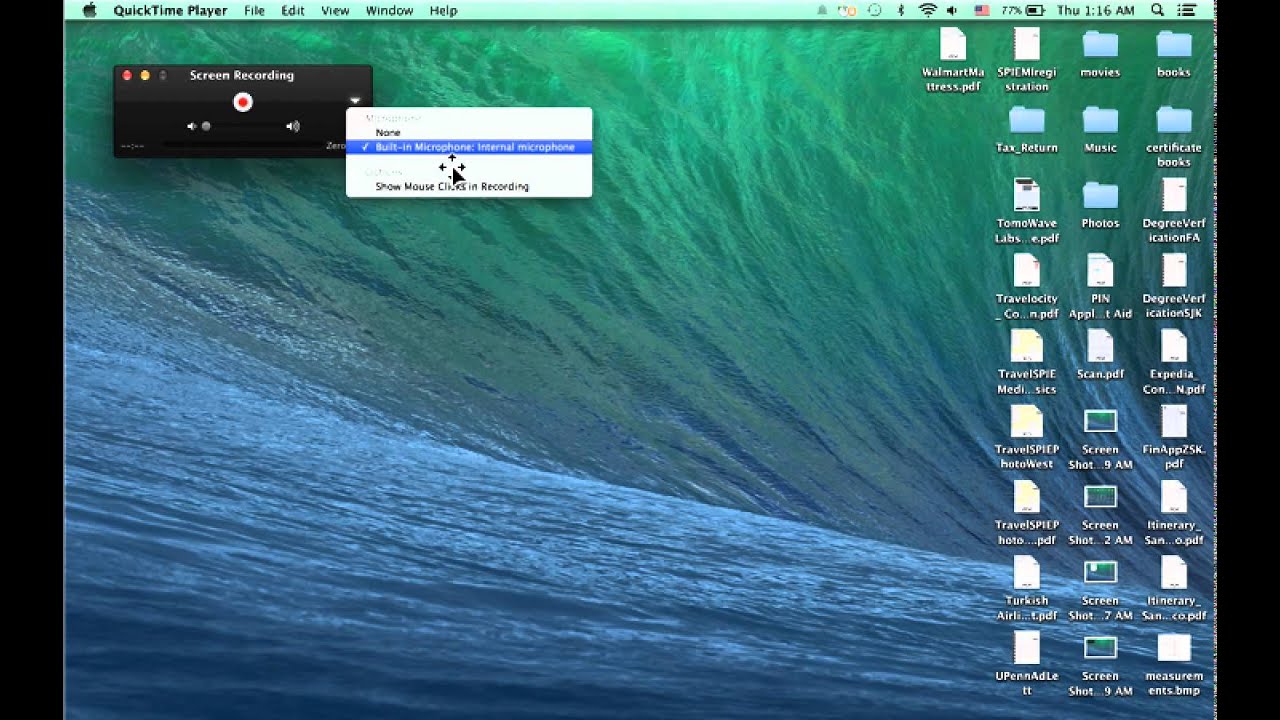Screen dimensions: 1280x720
Task: Select the Screen Shot...7 AM thumbnail
Action: click(x=1100, y=589)
